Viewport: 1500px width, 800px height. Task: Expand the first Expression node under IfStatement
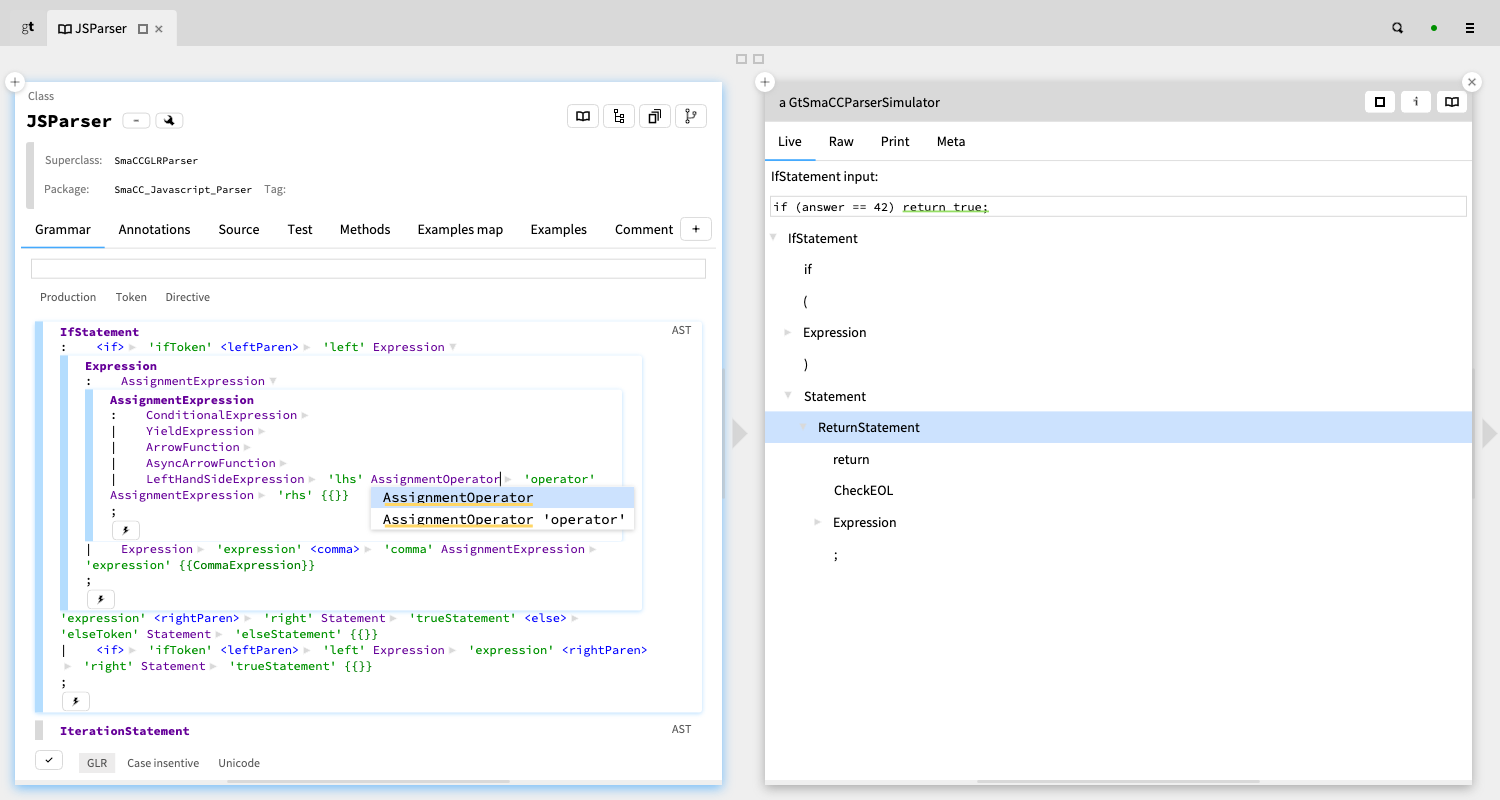pyautogui.click(x=788, y=332)
